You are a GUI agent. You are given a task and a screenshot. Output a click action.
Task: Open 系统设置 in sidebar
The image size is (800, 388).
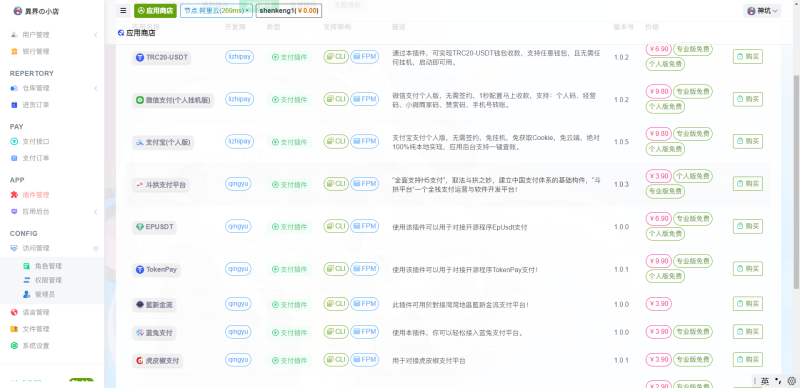click(36, 346)
